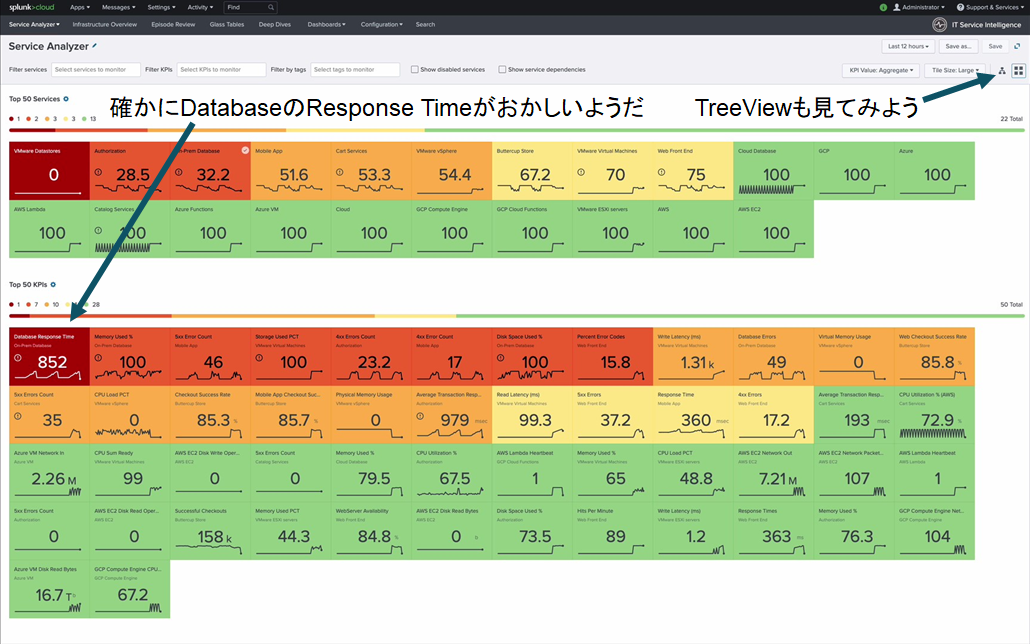Open the Messages dropdown
1030x644 pixels.
tap(118, 7)
